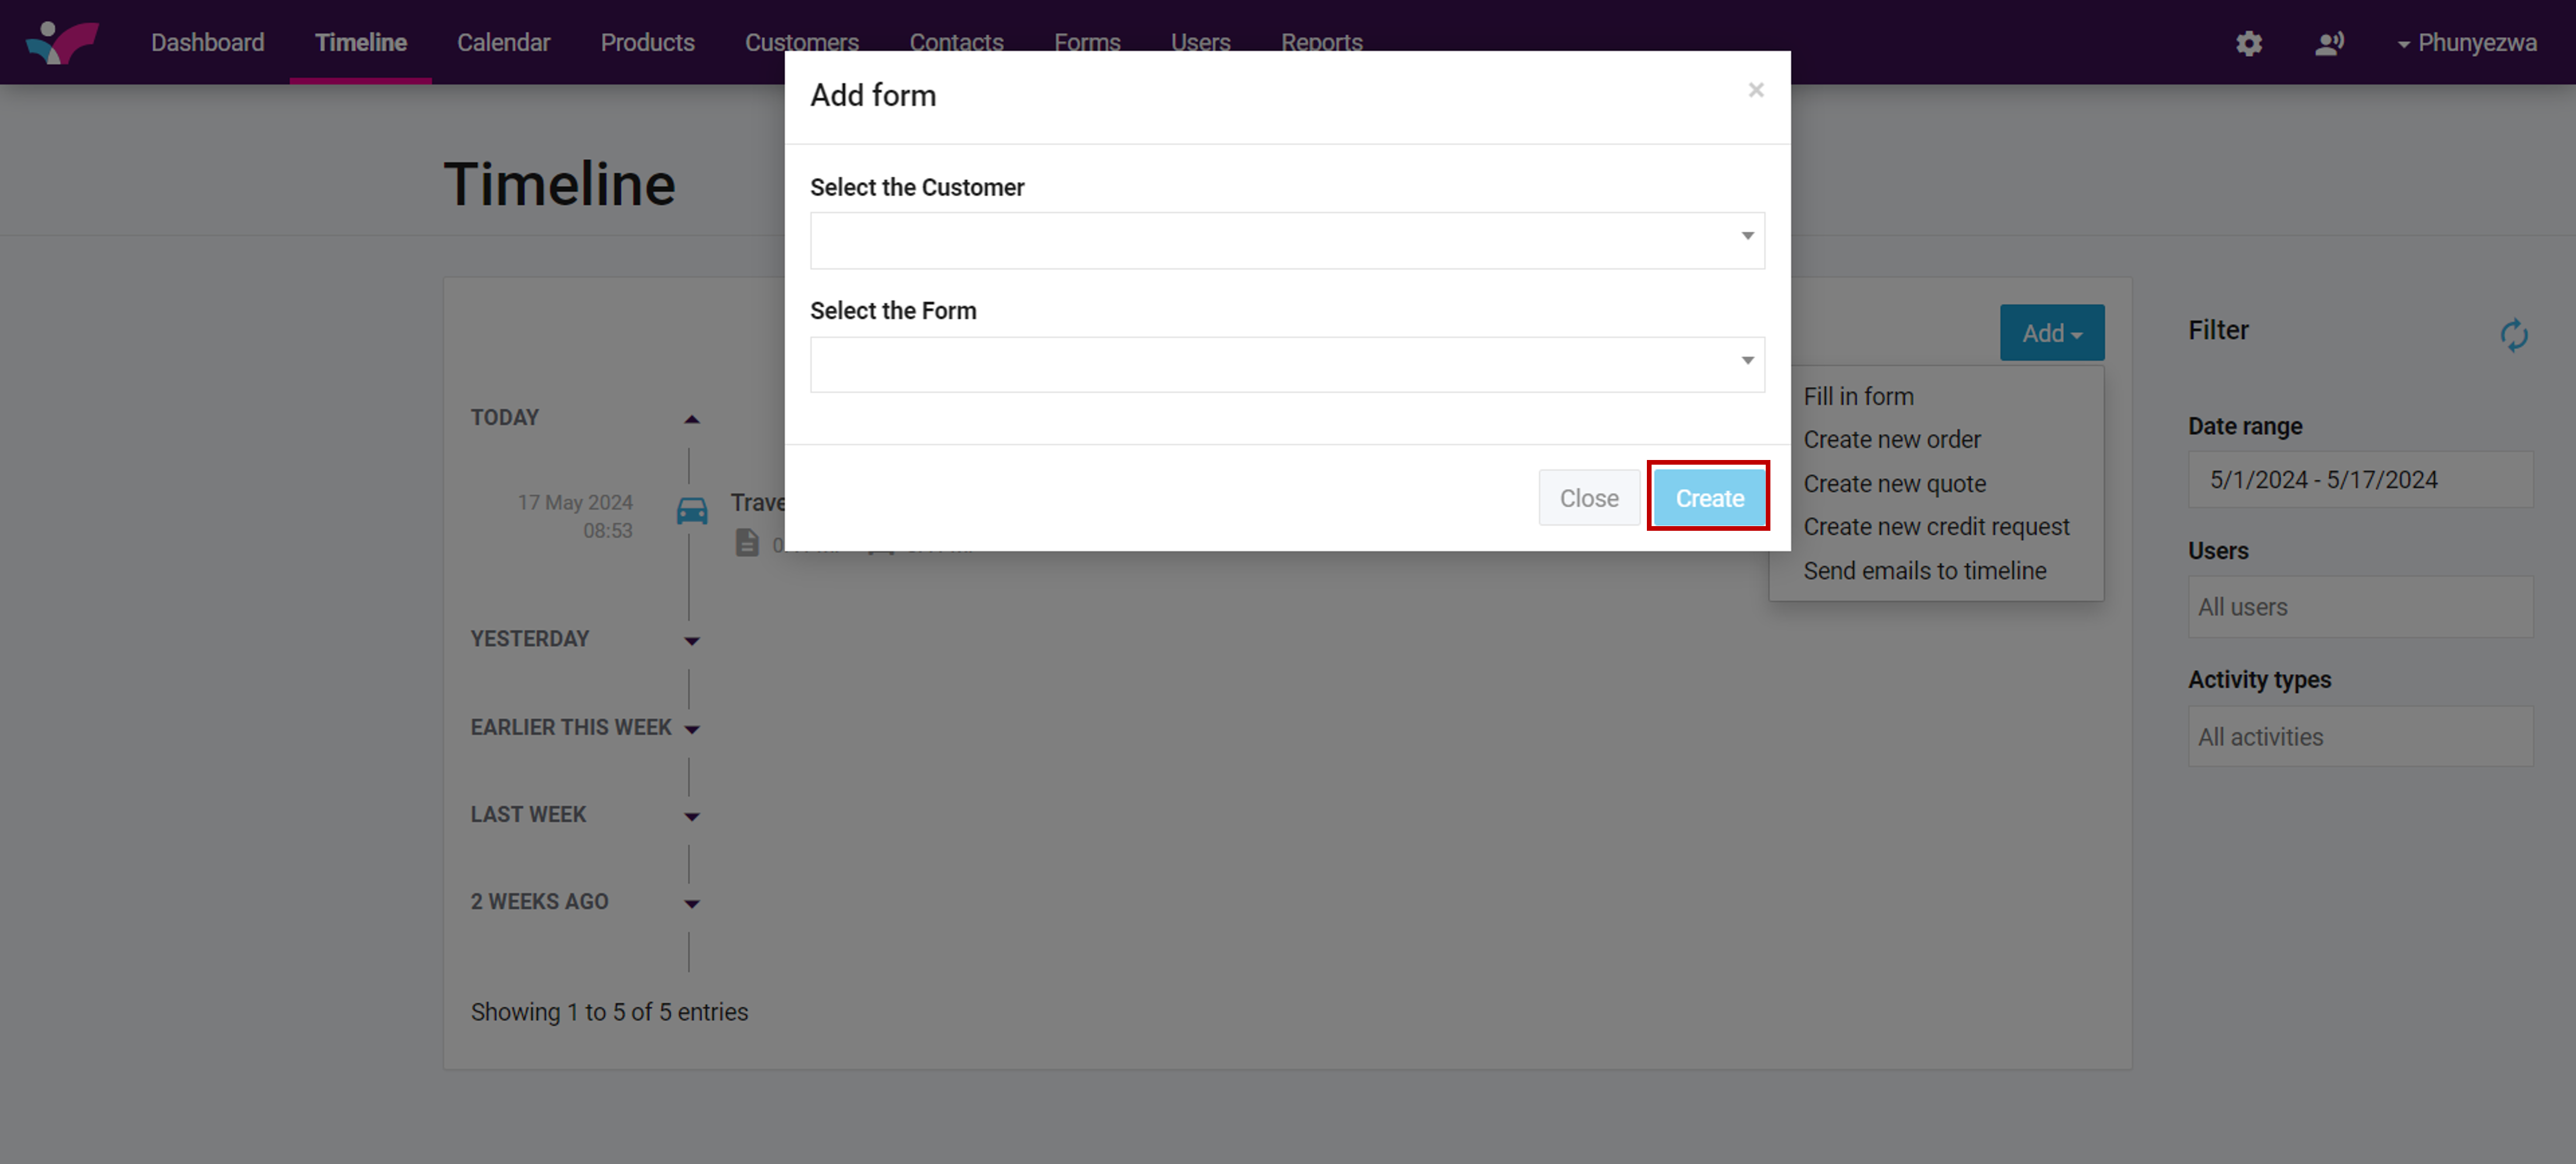Screen dimensions: 2576x1164
Task: Expand the EARLIER THIS WEEK section
Action: [691, 729]
